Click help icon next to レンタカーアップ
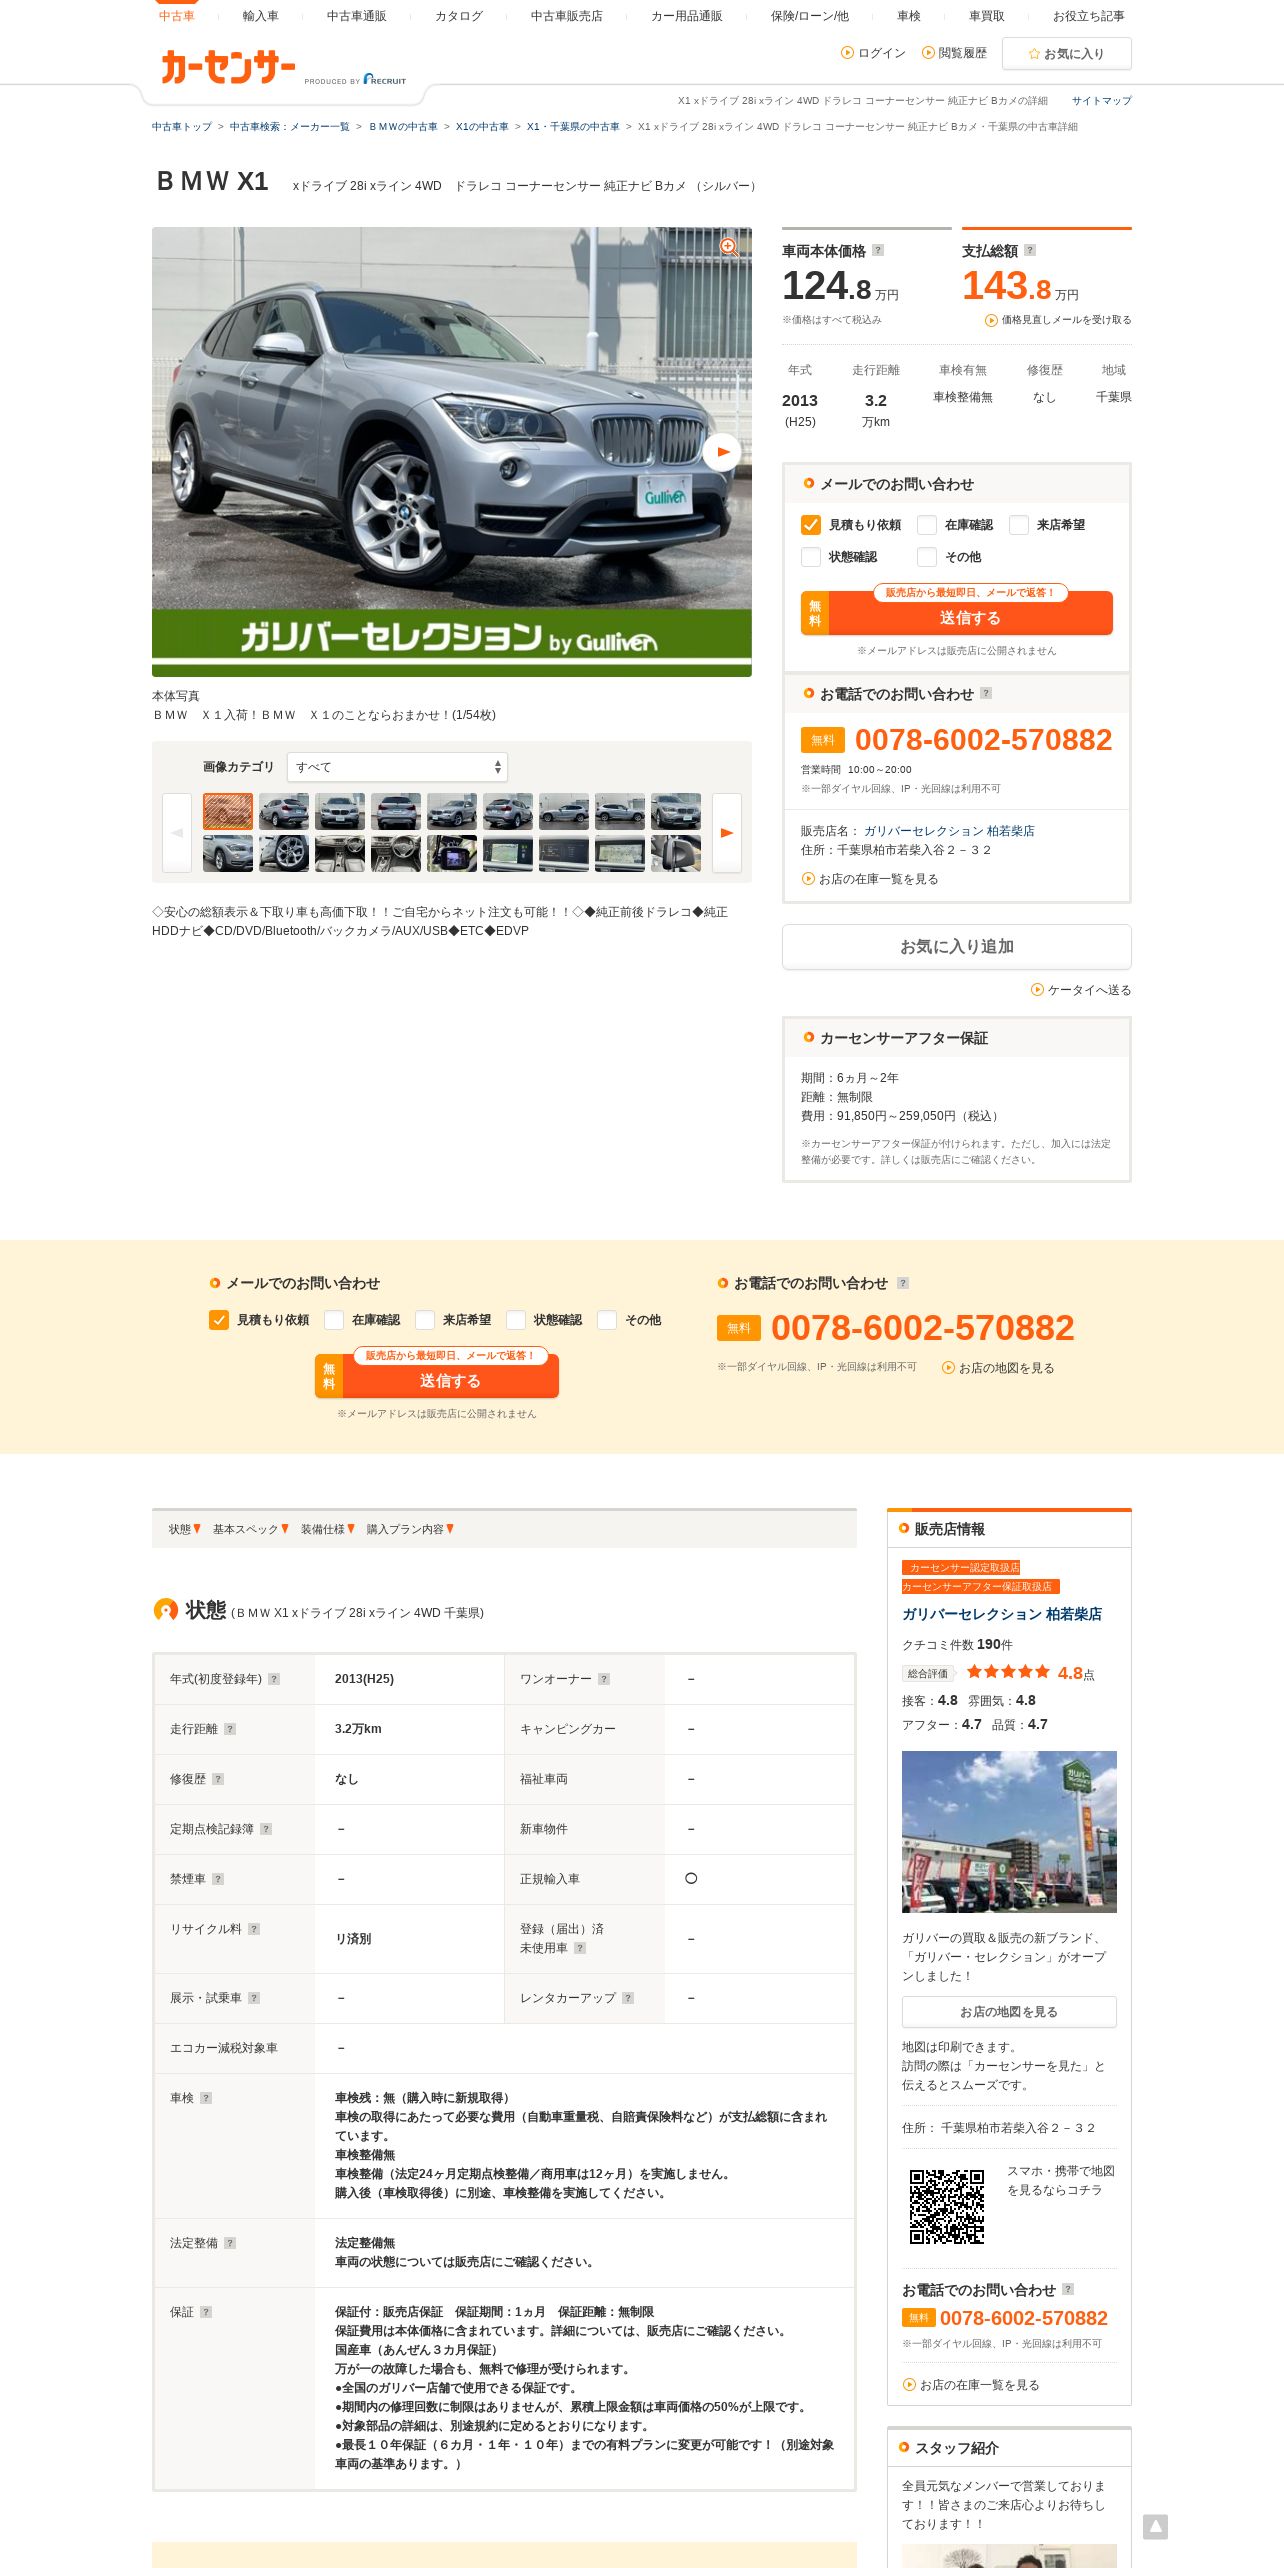Viewport: 1284px width, 2568px height. [x=628, y=1998]
